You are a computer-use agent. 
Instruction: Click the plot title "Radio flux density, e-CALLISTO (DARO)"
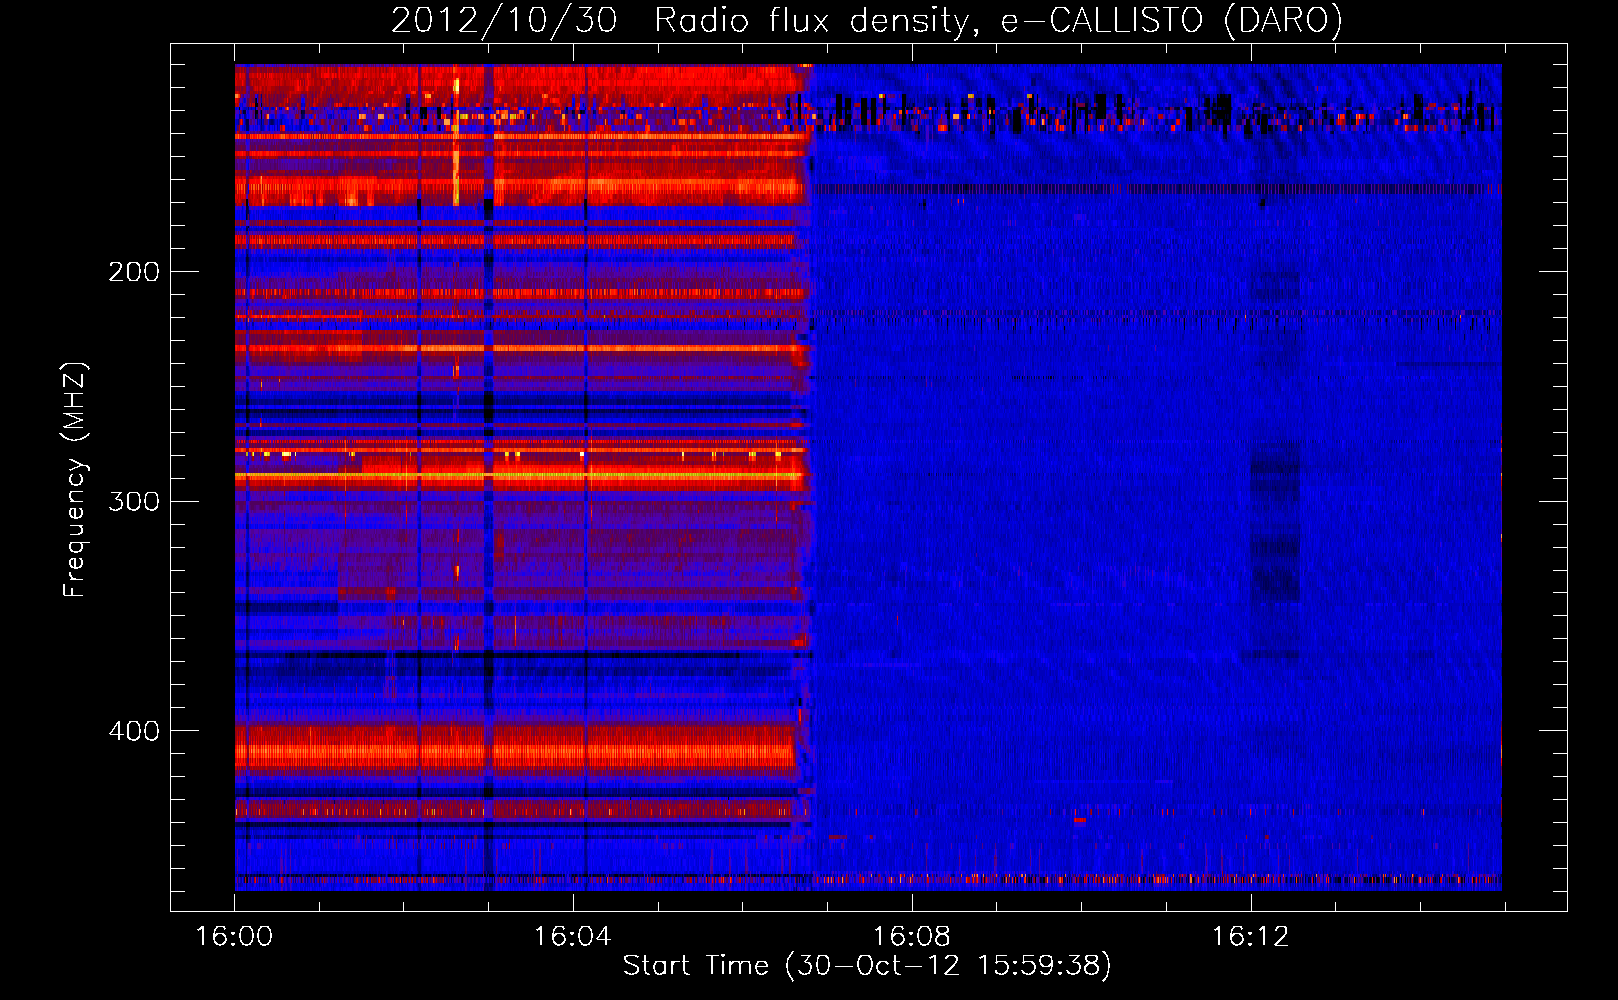coord(998,21)
